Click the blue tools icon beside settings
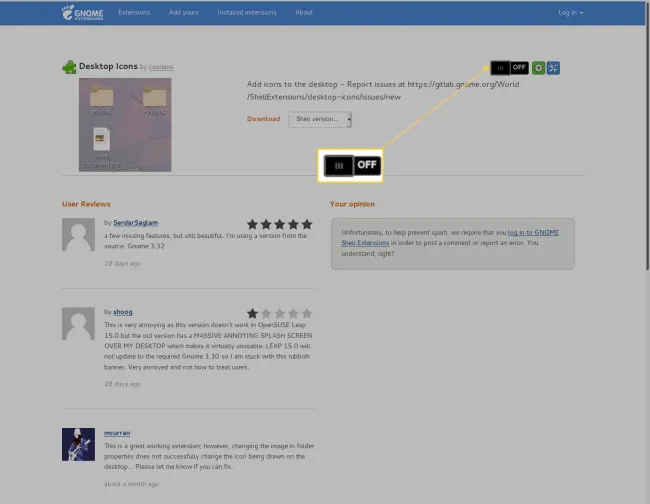The width and height of the screenshot is (650, 504). point(553,68)
